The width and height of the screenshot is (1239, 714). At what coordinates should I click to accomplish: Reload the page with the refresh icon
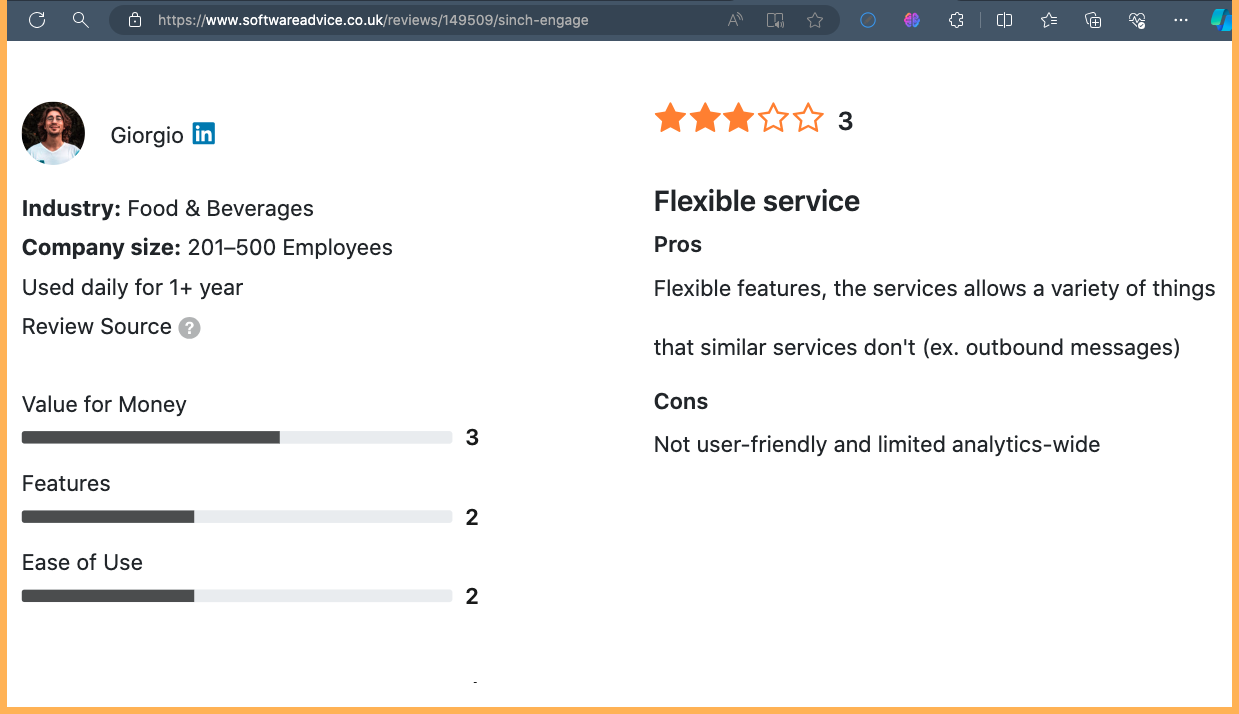37,20
